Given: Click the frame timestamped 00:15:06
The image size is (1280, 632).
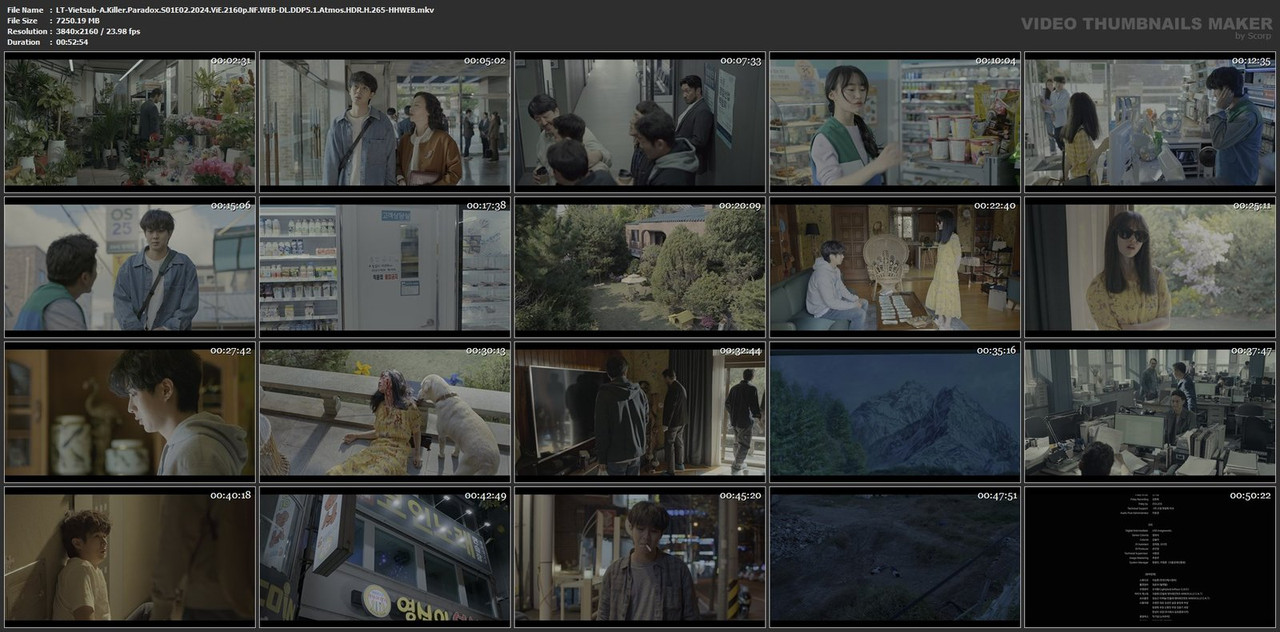Looking at the screenshot, I should (130, 266).
